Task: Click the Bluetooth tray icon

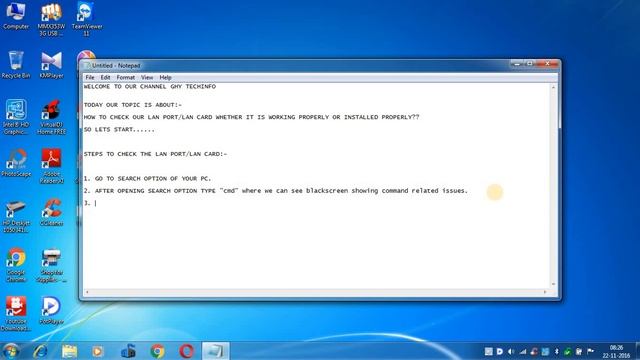Action: [x=556, y=351]
